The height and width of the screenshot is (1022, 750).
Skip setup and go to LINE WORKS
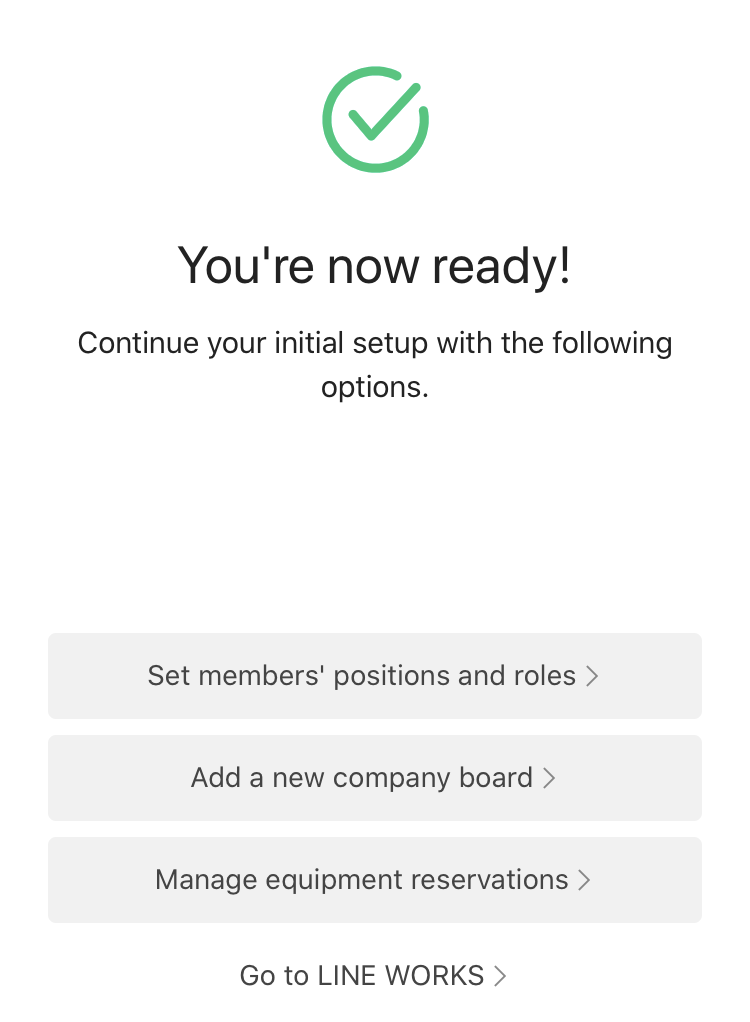tap(373, 975)
